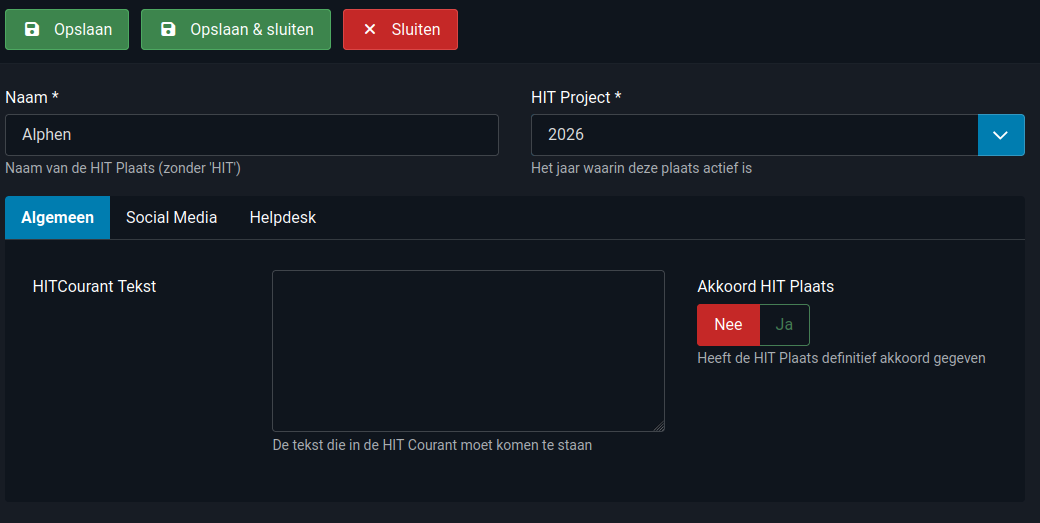Click the save icon on Opslaan & sluiten
The width and height of the screenshot is (1040, 523).
pos(168,30)
